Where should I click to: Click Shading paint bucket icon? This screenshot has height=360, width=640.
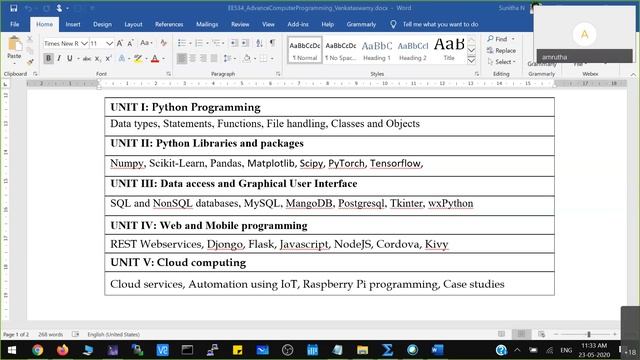point(247,59)
